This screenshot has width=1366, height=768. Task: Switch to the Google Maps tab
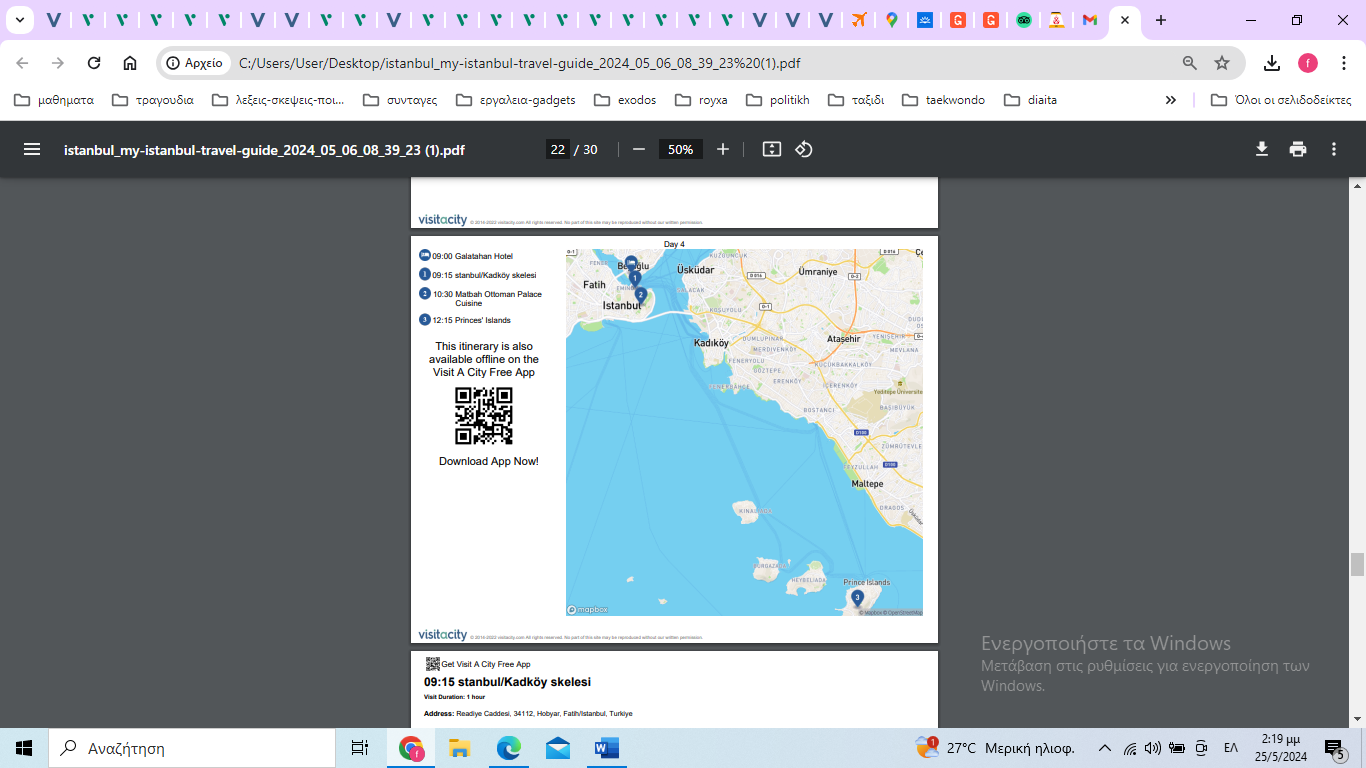click(x=891, y=20)
